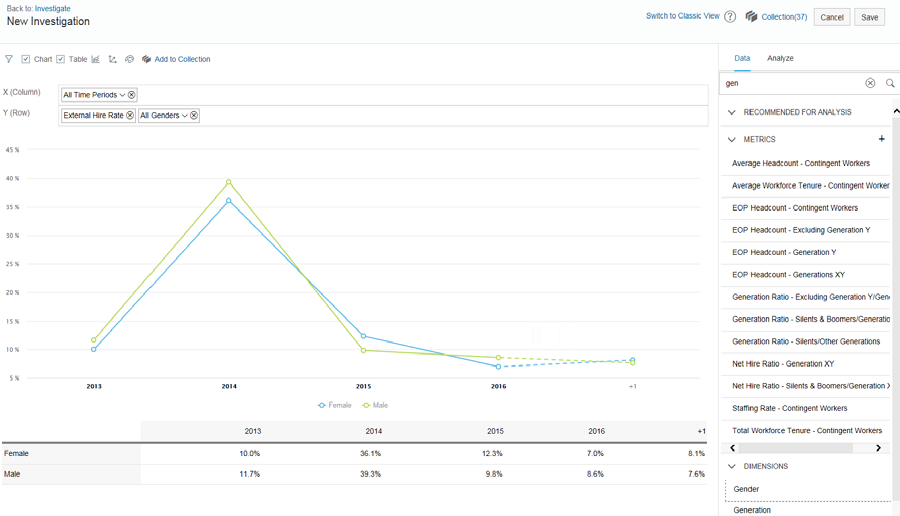The height and width of the screenshot is (516, 900).
Task: Click the Add to Collection link
Action: click(x=182, y=59)
